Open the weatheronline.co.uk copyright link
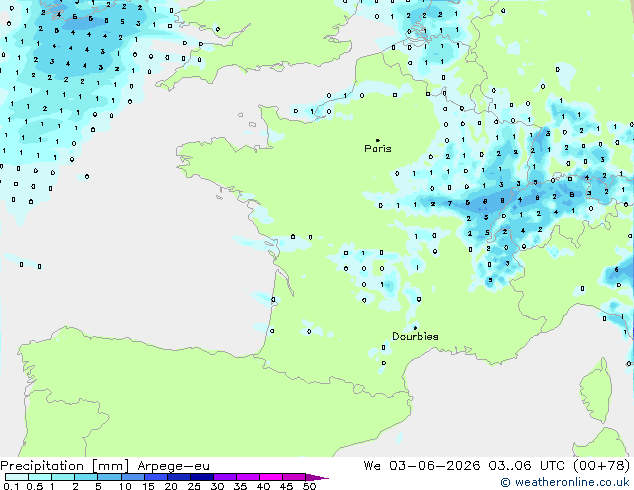The width and height of the screenshot is (634, 490). coord(565,482)
